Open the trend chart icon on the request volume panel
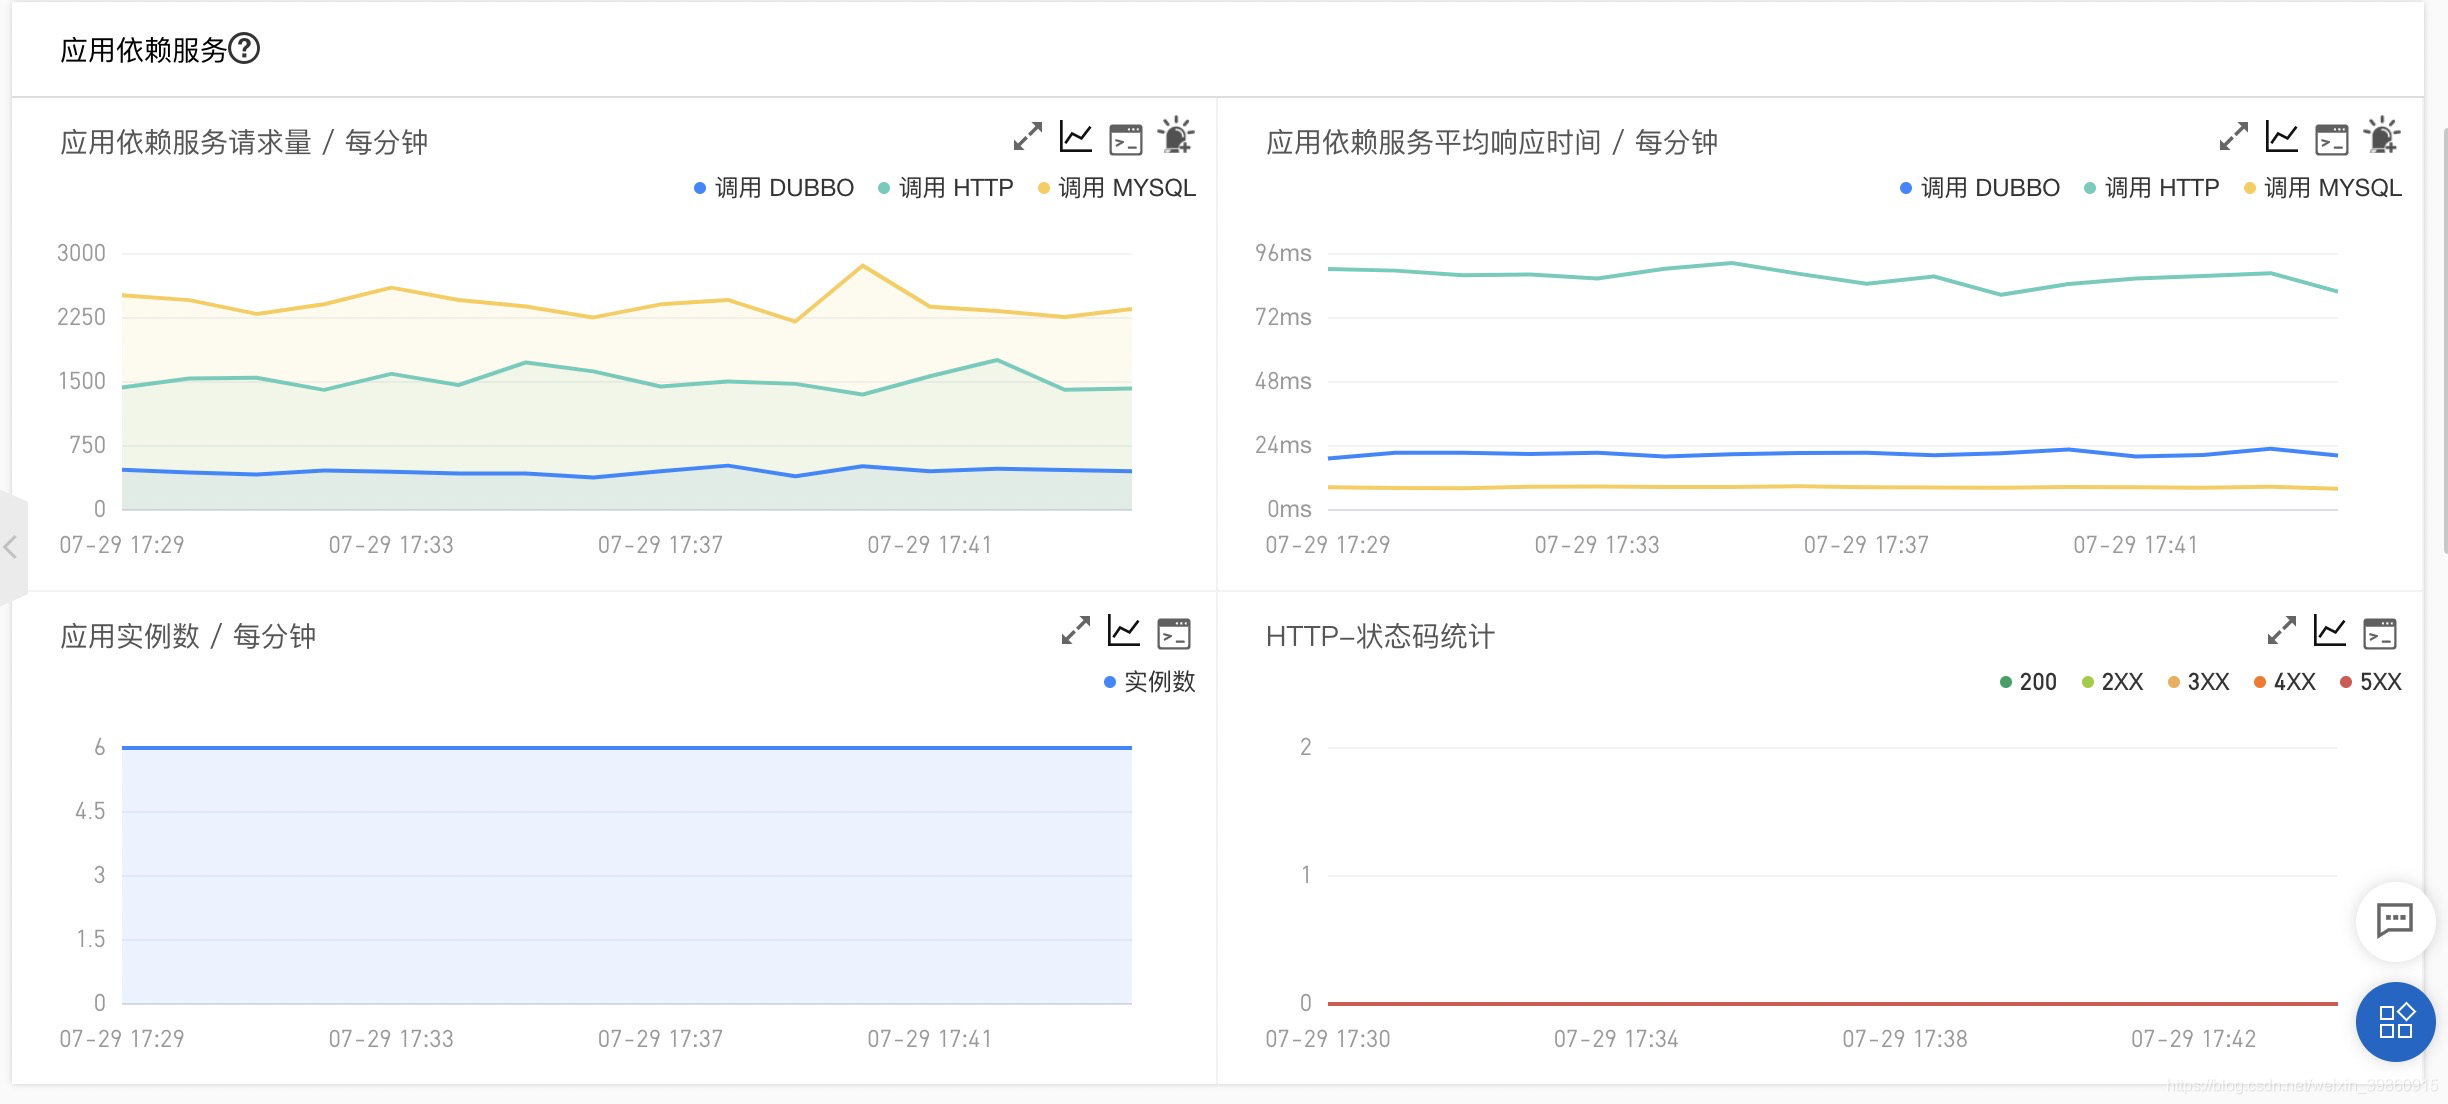 point(1075,138)
